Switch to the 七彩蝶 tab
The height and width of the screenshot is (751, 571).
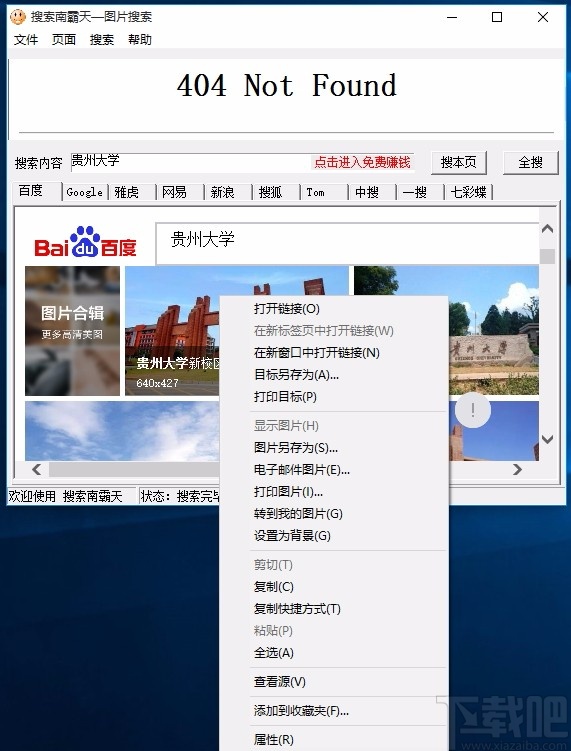click(468, 192)
